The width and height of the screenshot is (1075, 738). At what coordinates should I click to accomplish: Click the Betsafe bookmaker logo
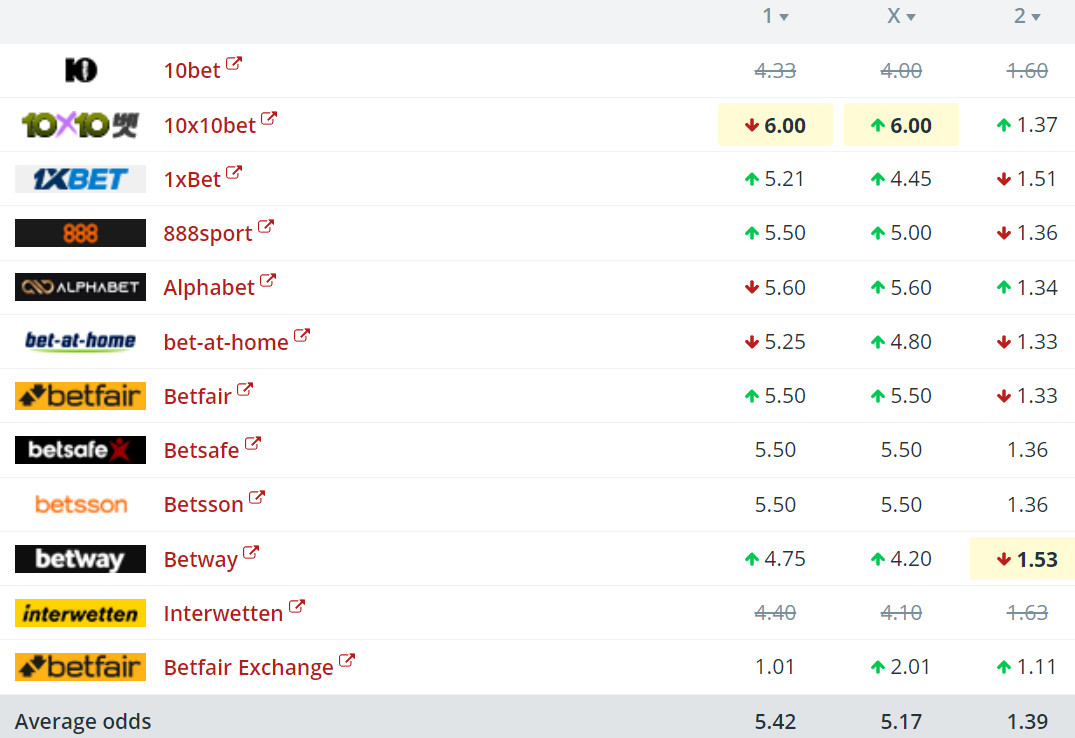point(80,450)
